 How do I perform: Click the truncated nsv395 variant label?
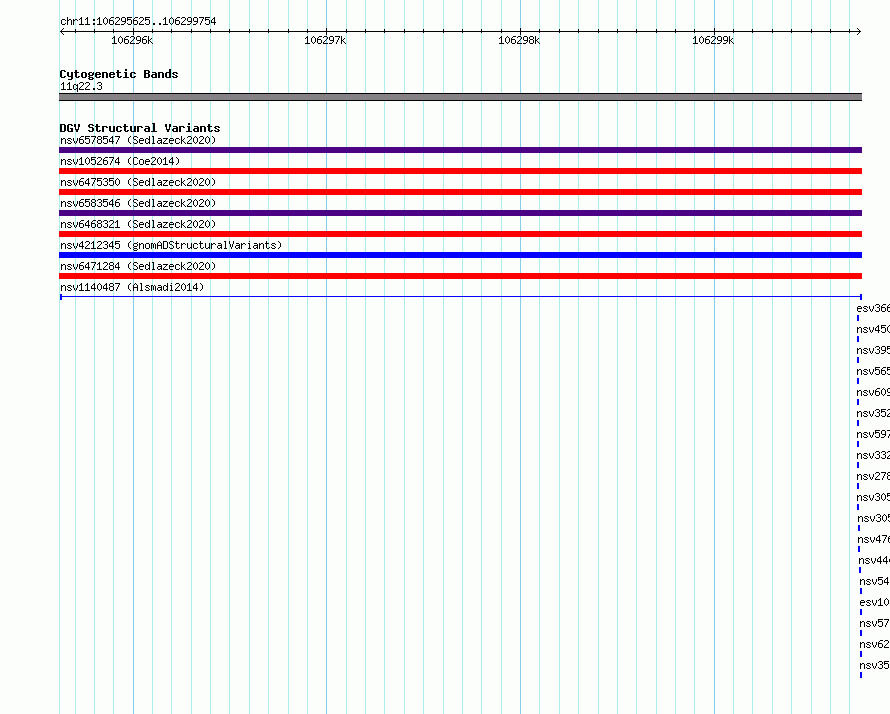coord(873,350)
